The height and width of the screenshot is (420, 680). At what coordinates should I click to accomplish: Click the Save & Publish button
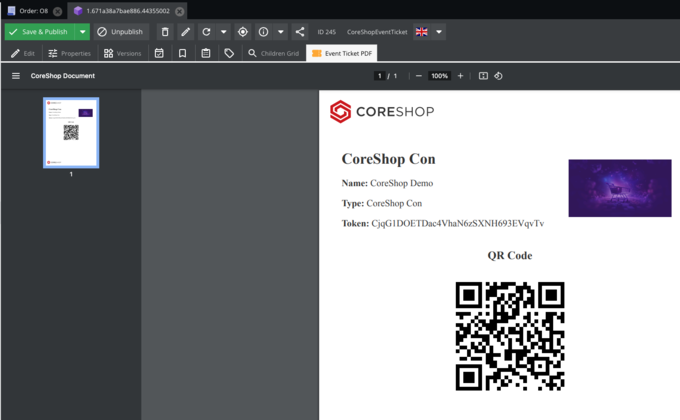click(39, 32)
